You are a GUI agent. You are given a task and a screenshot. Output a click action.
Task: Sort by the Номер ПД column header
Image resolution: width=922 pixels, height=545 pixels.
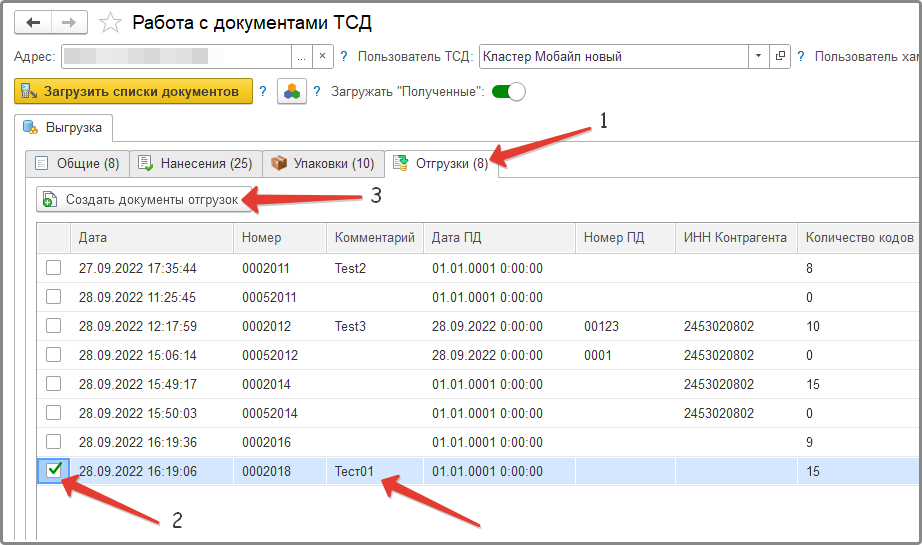(x=626, y=238)
